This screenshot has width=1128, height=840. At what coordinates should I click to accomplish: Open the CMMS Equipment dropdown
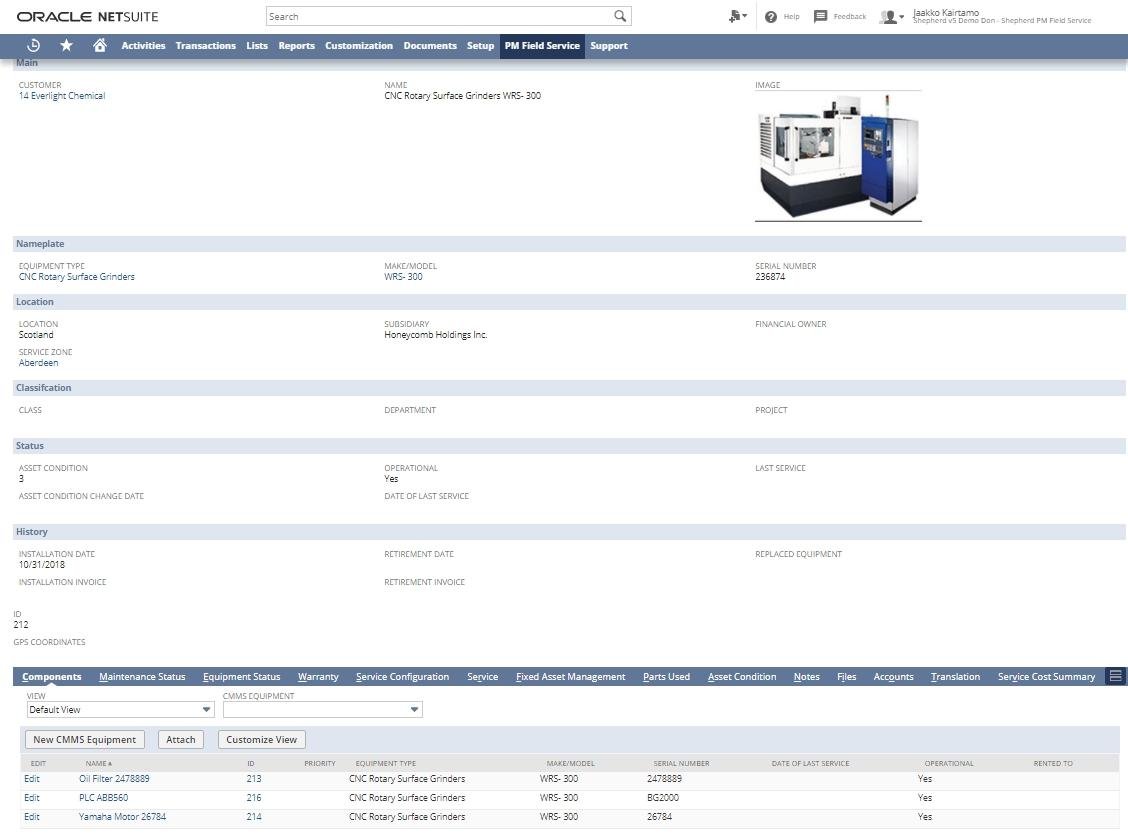click(322, 710)
